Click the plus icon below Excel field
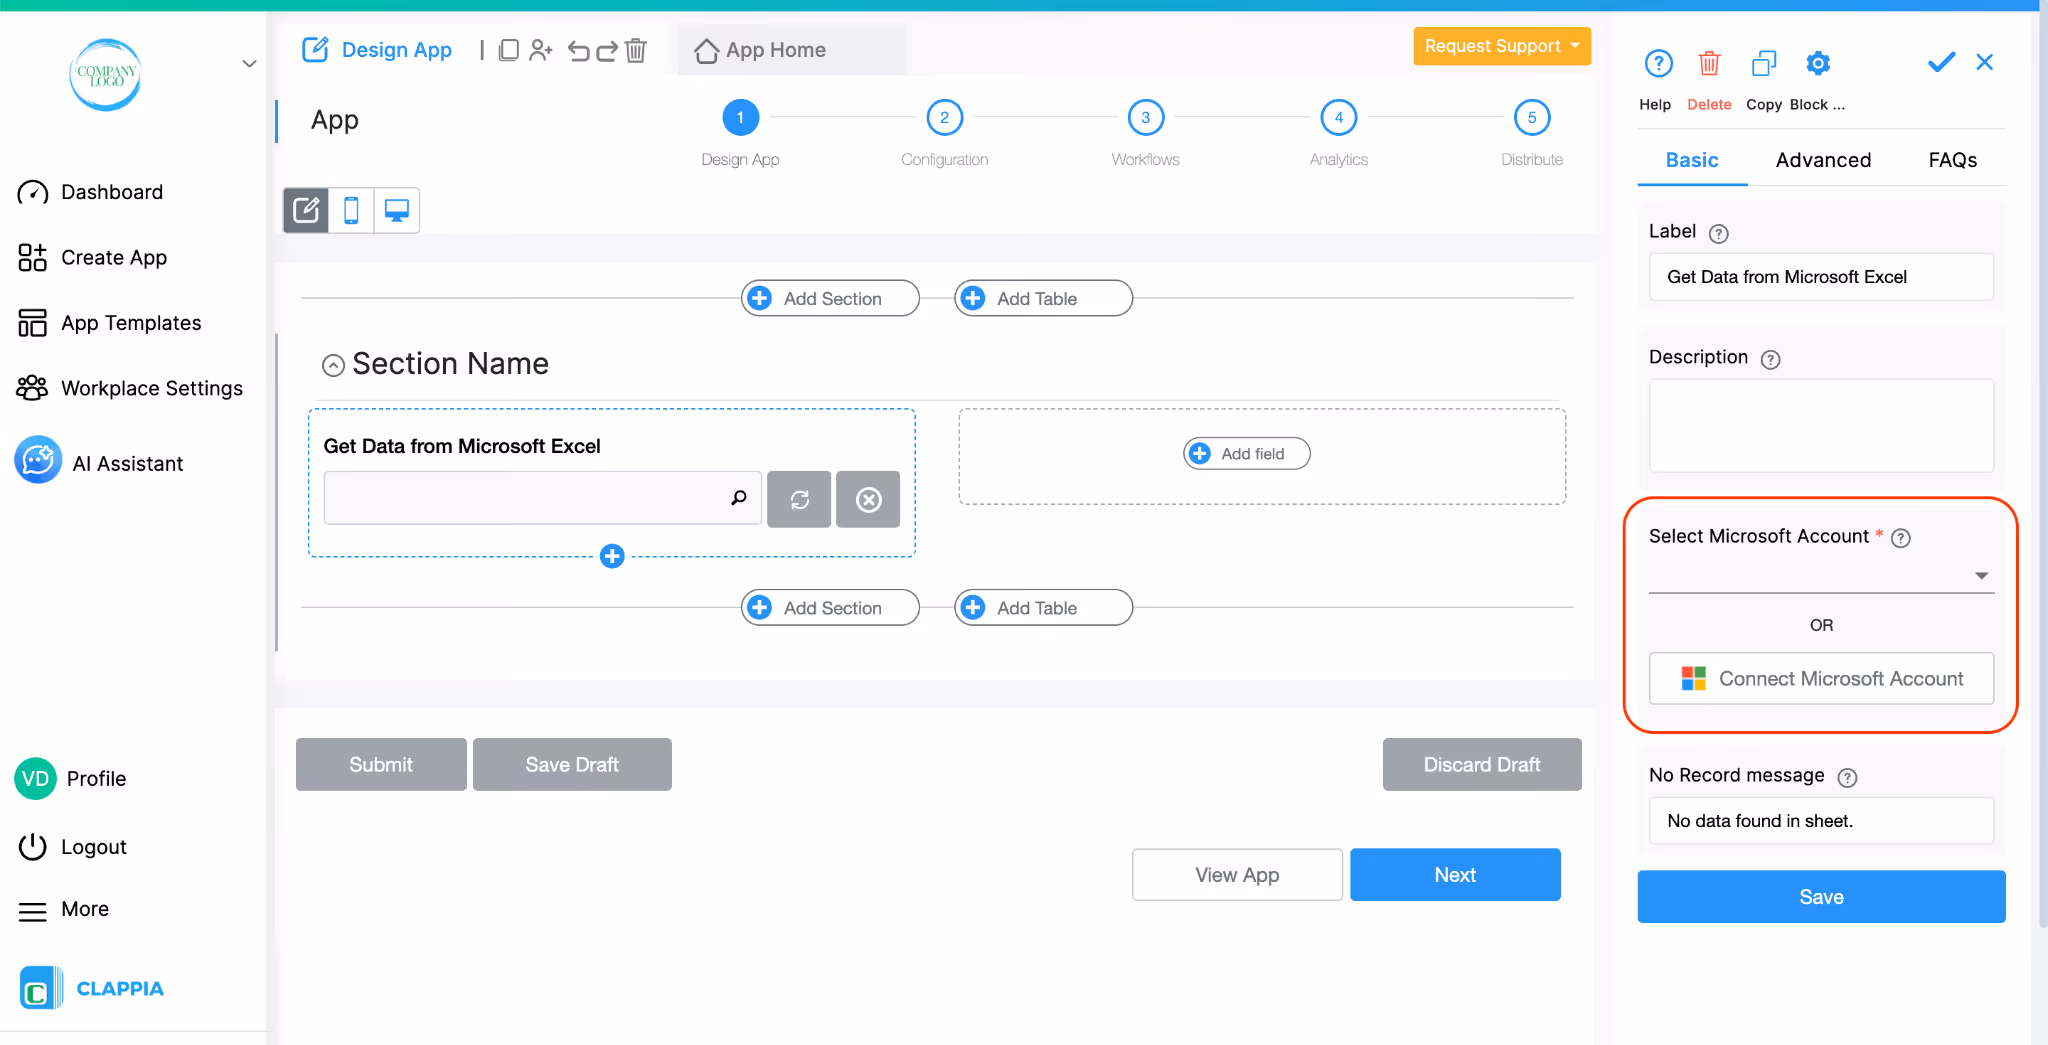Screen dimensions: 2048x1045 pos(612,556)
